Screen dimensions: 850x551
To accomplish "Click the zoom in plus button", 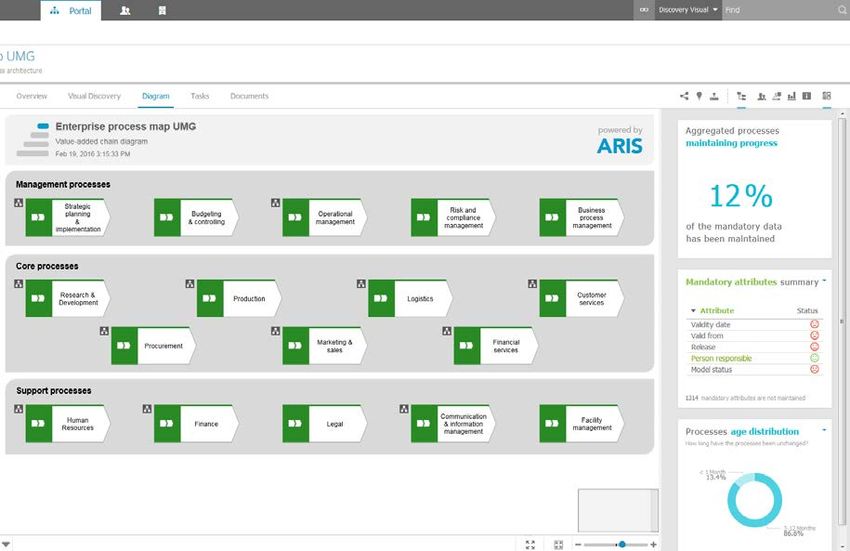I will point(653,544).
